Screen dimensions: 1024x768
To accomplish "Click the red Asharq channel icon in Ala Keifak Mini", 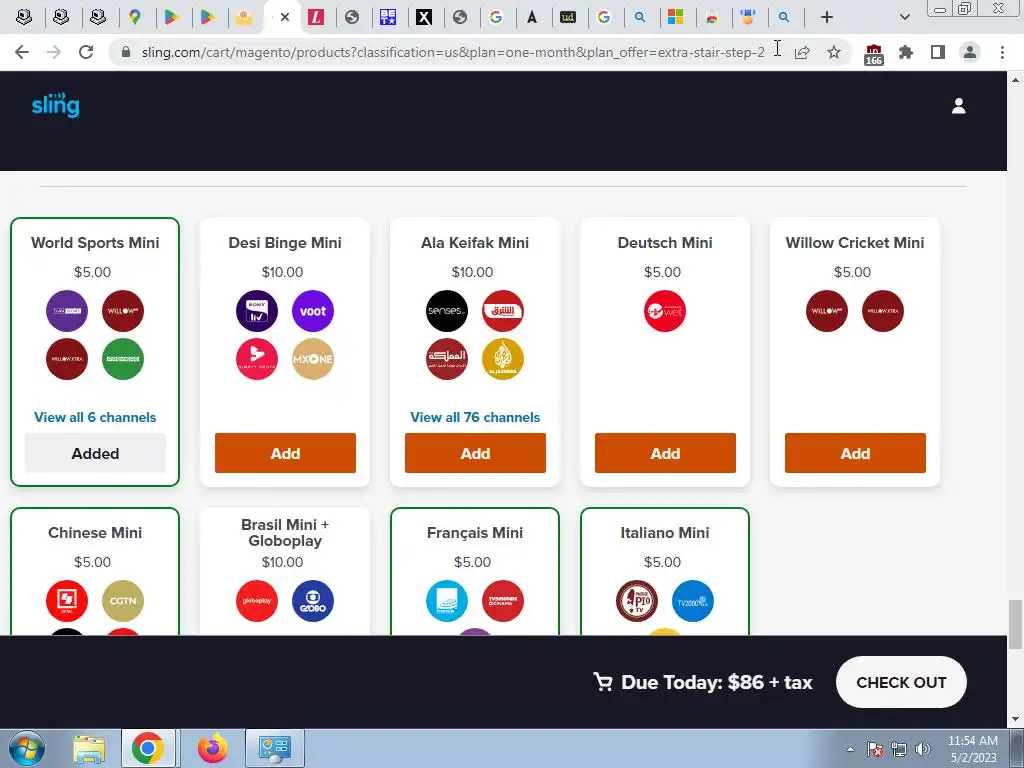I will pos(503,311).
